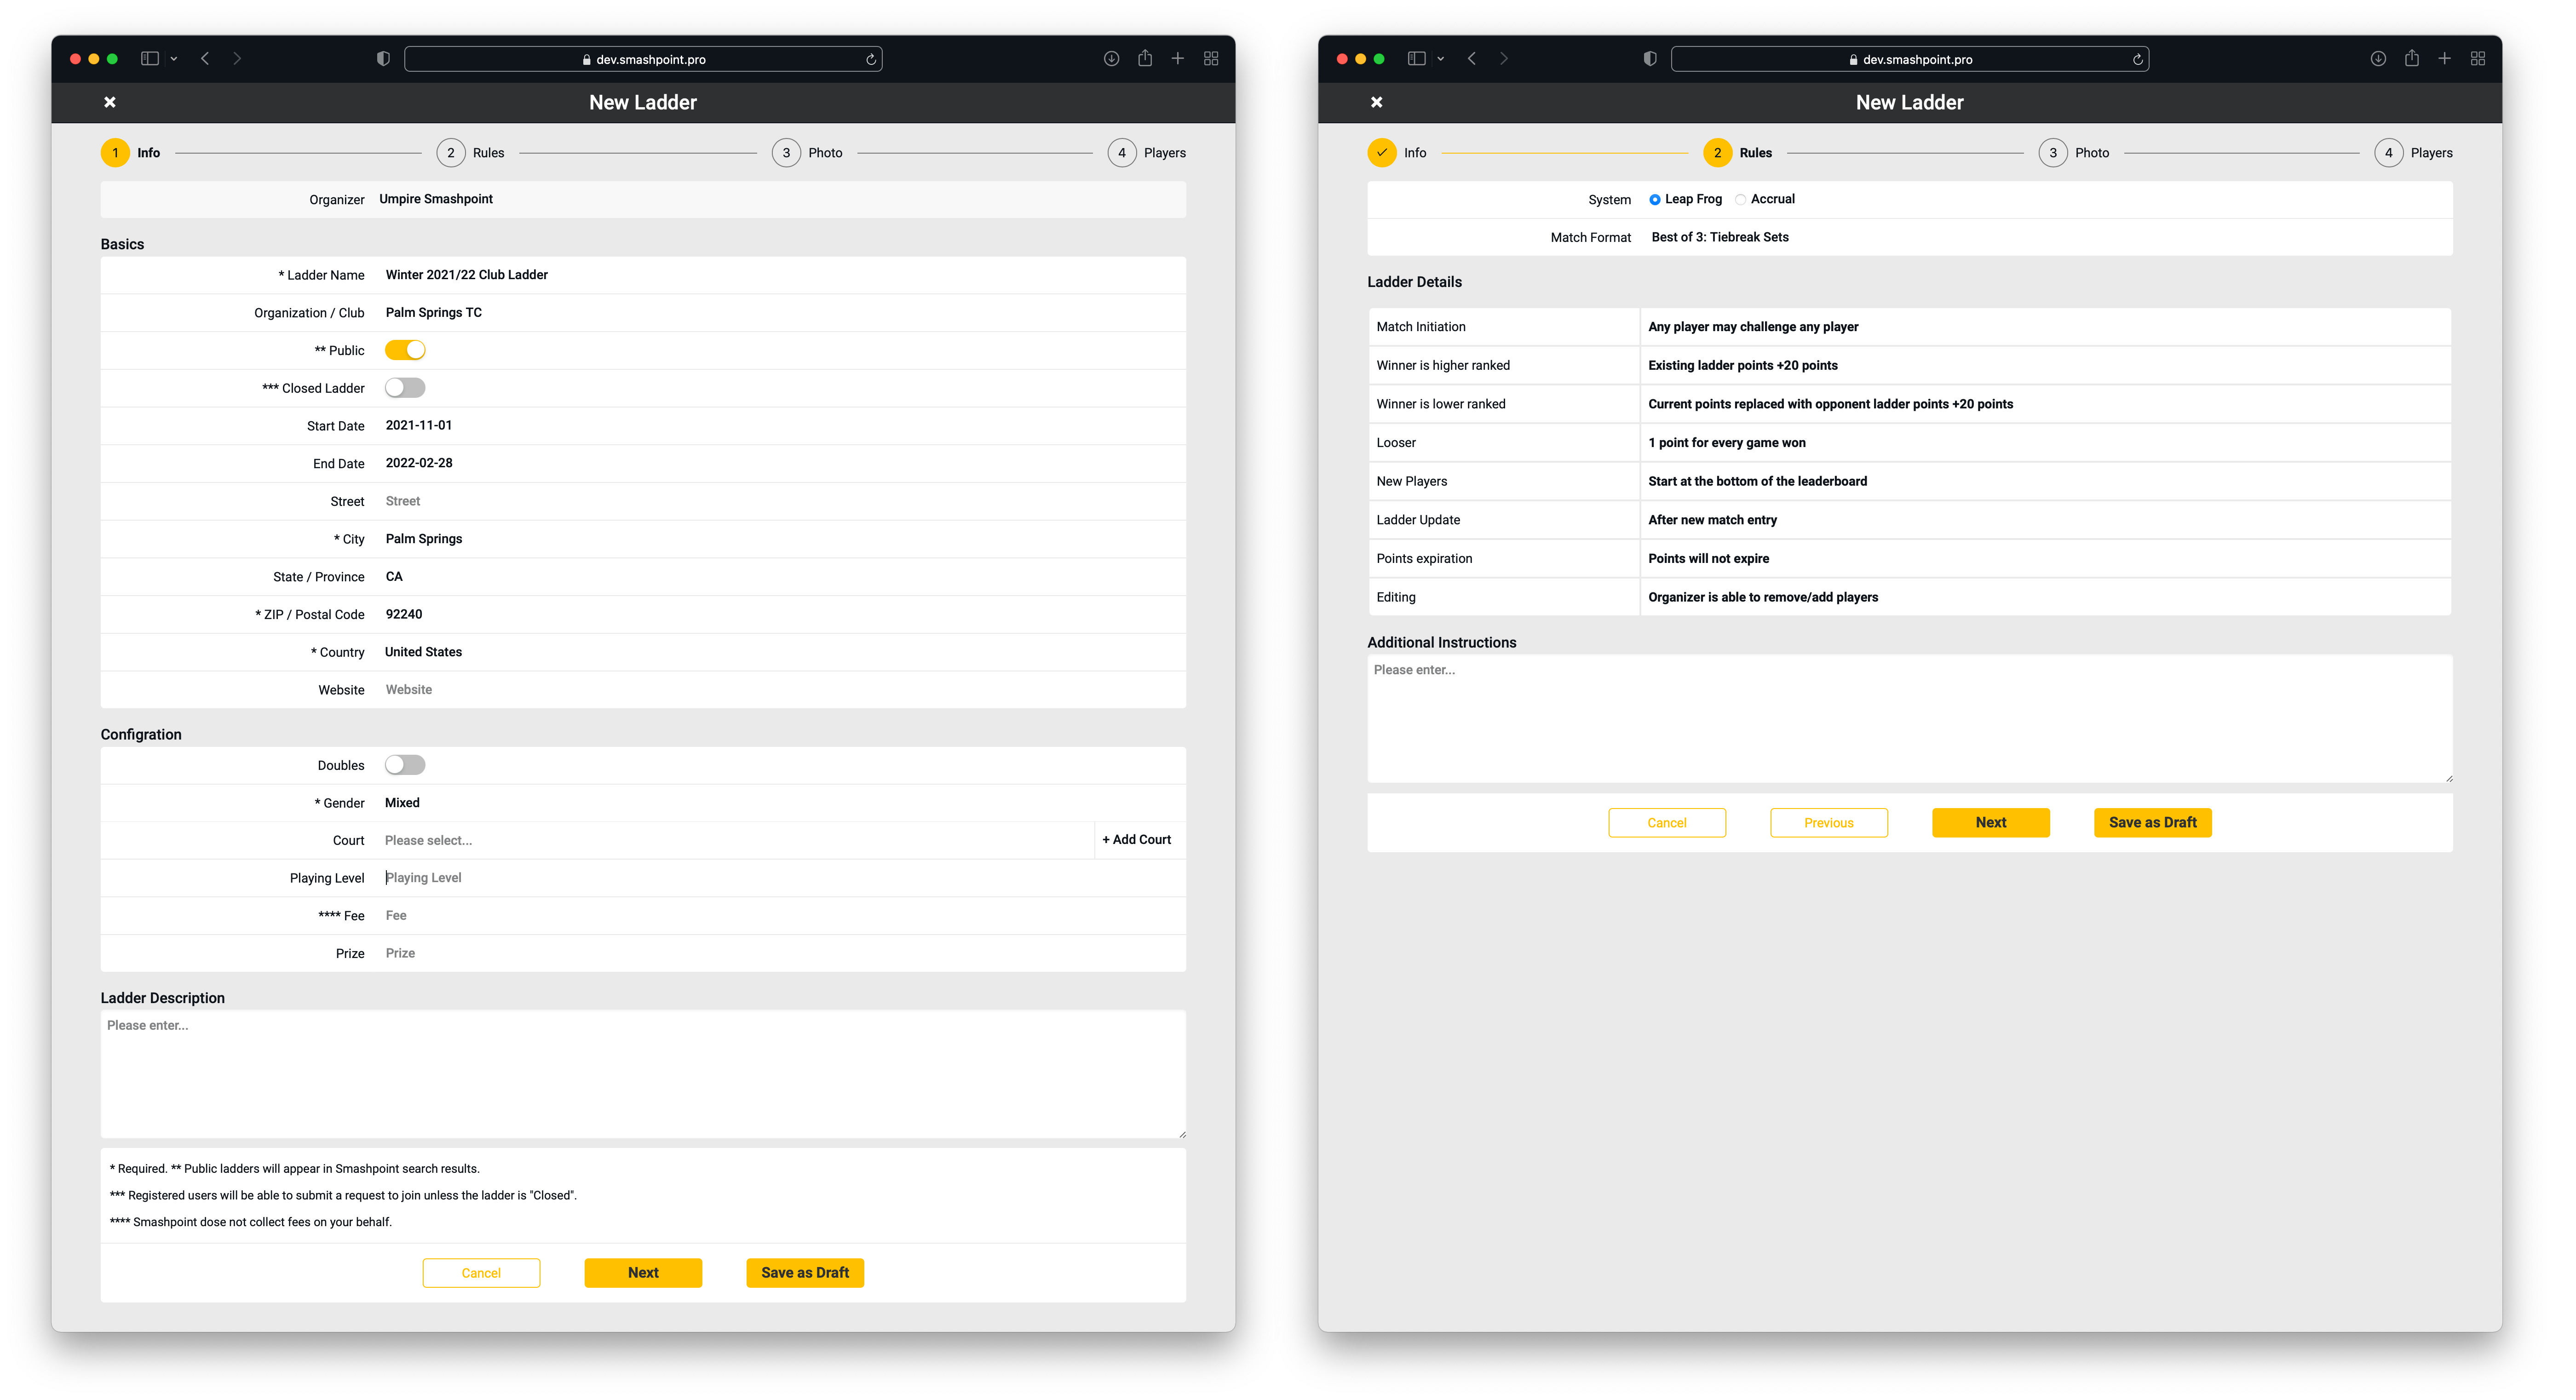Click Previous button in right window
This screenshot has width=2576, height=1400.
(x=1829, y=823)
